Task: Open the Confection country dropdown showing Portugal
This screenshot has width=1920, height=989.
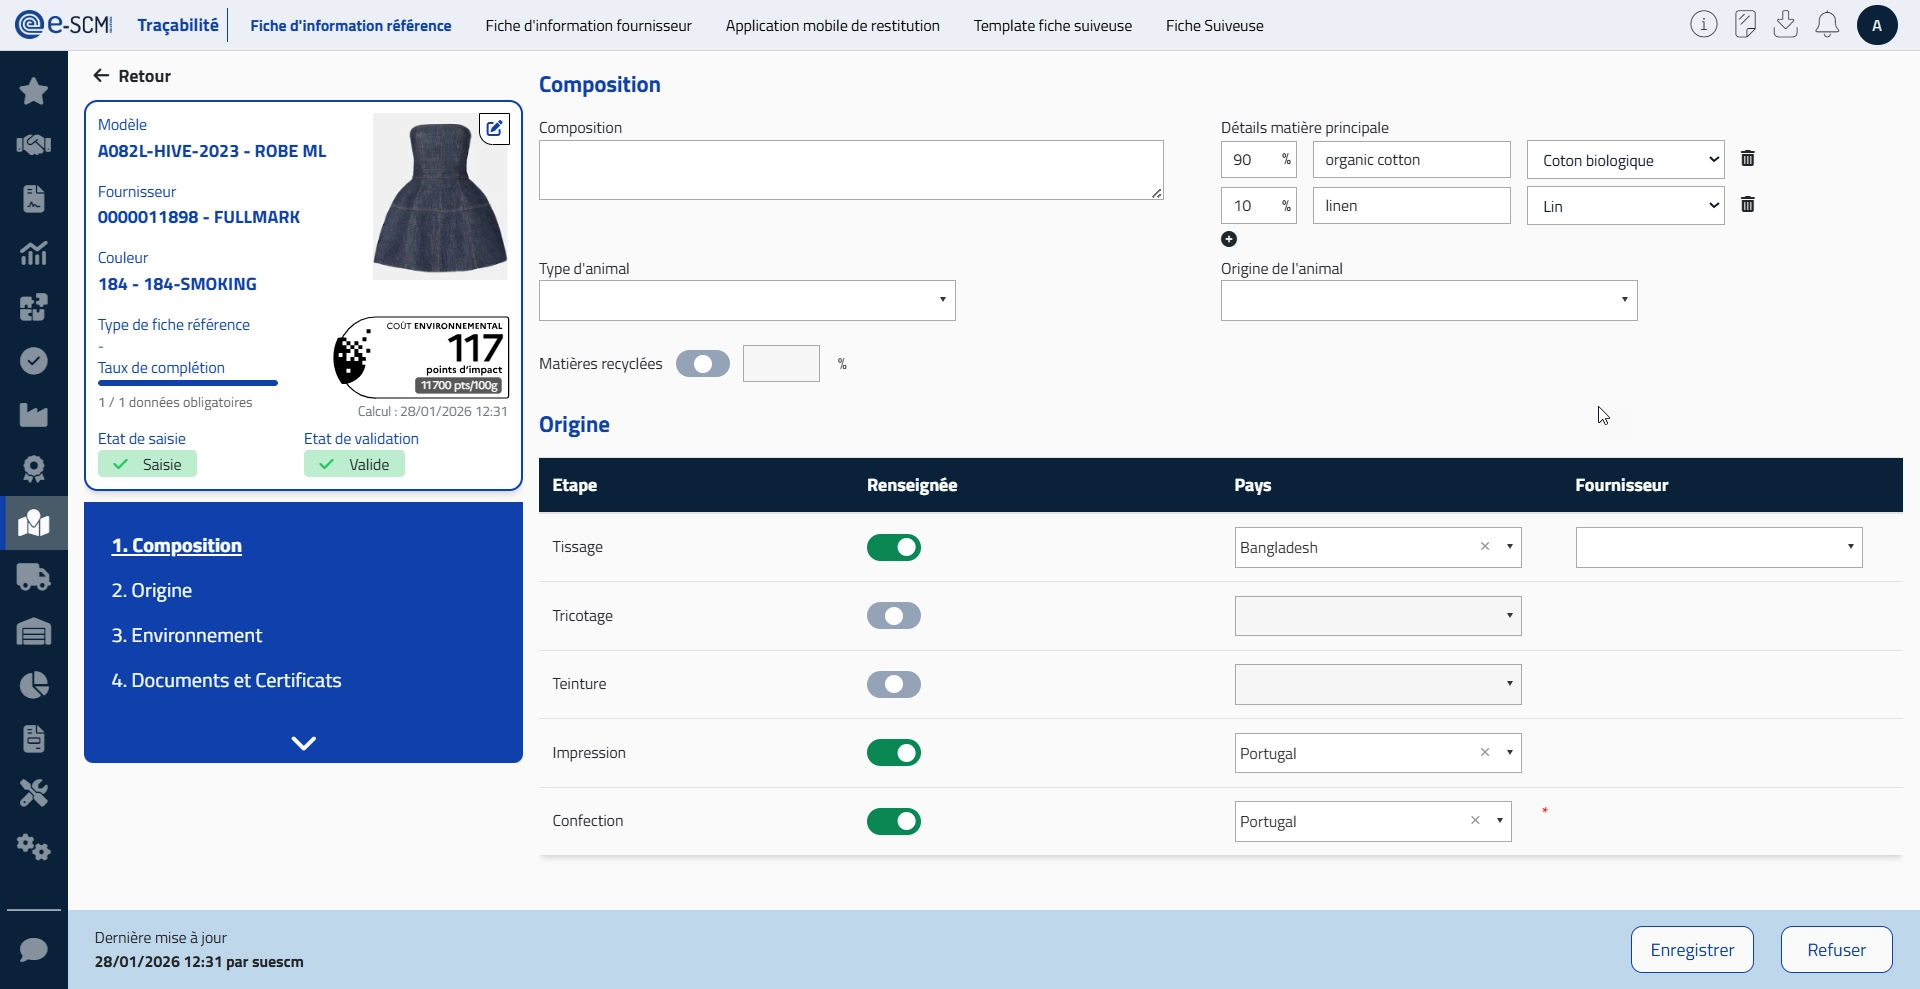Action: [1373, 821]
